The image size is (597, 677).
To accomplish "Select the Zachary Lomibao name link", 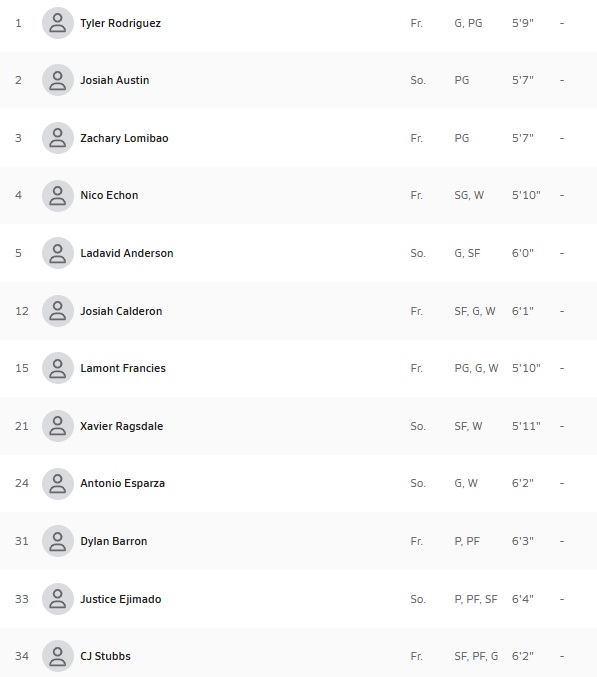I will pyautogui.click(x=124, y=138).
